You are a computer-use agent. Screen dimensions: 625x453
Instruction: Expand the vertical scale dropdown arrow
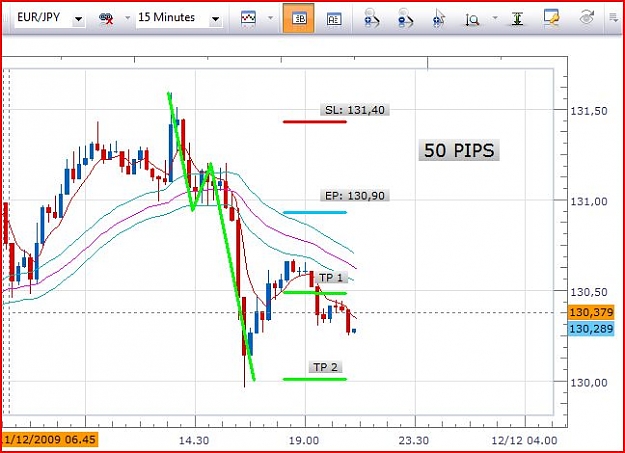pos(495,18)
